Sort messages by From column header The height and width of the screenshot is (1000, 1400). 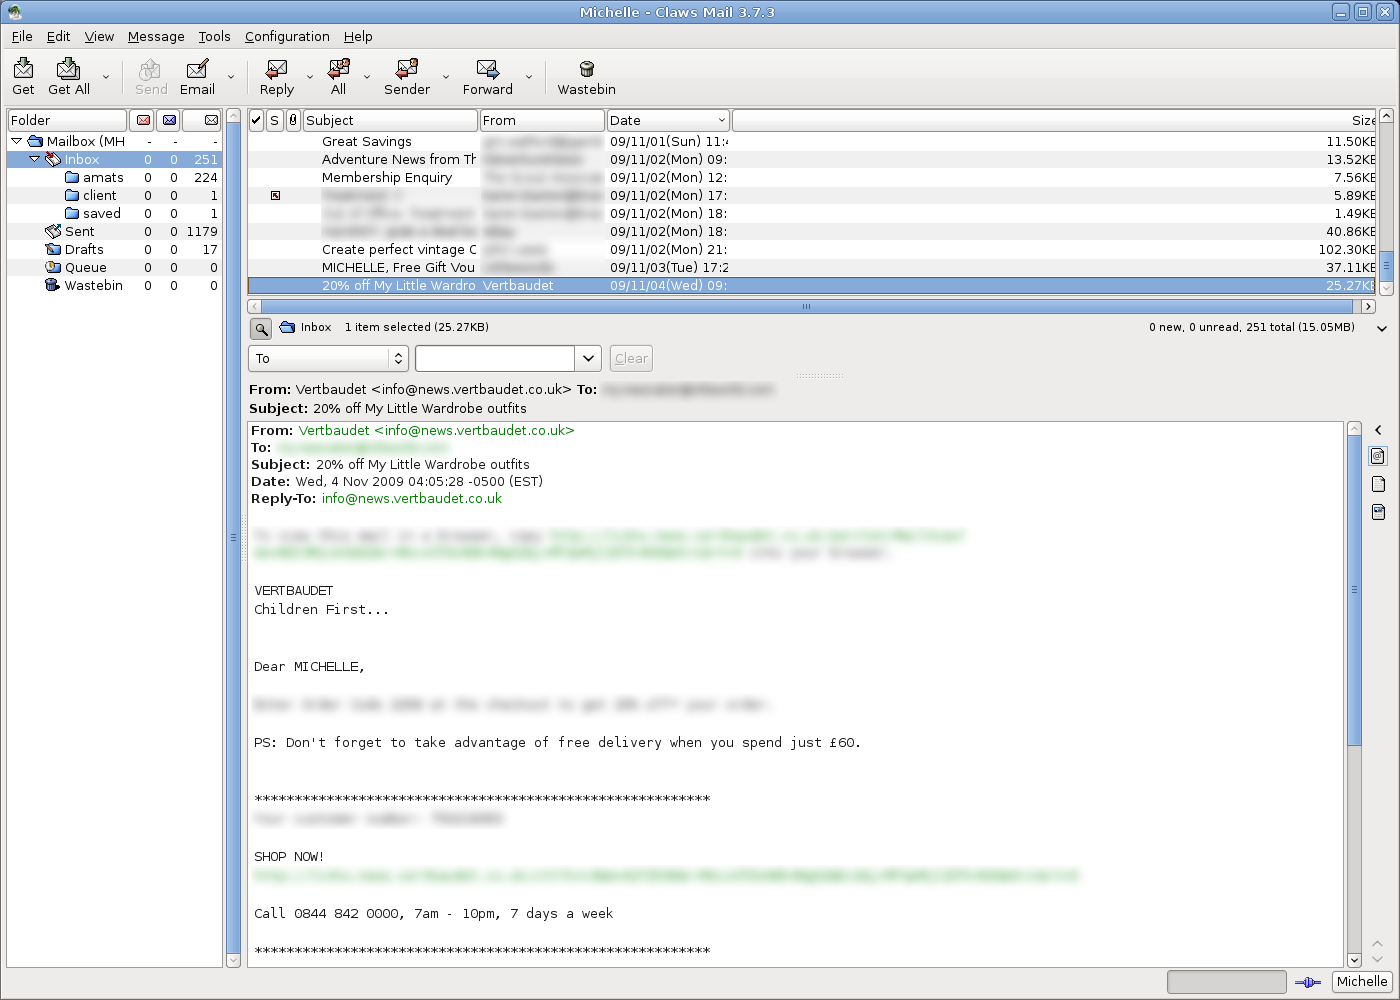[542, 120]
